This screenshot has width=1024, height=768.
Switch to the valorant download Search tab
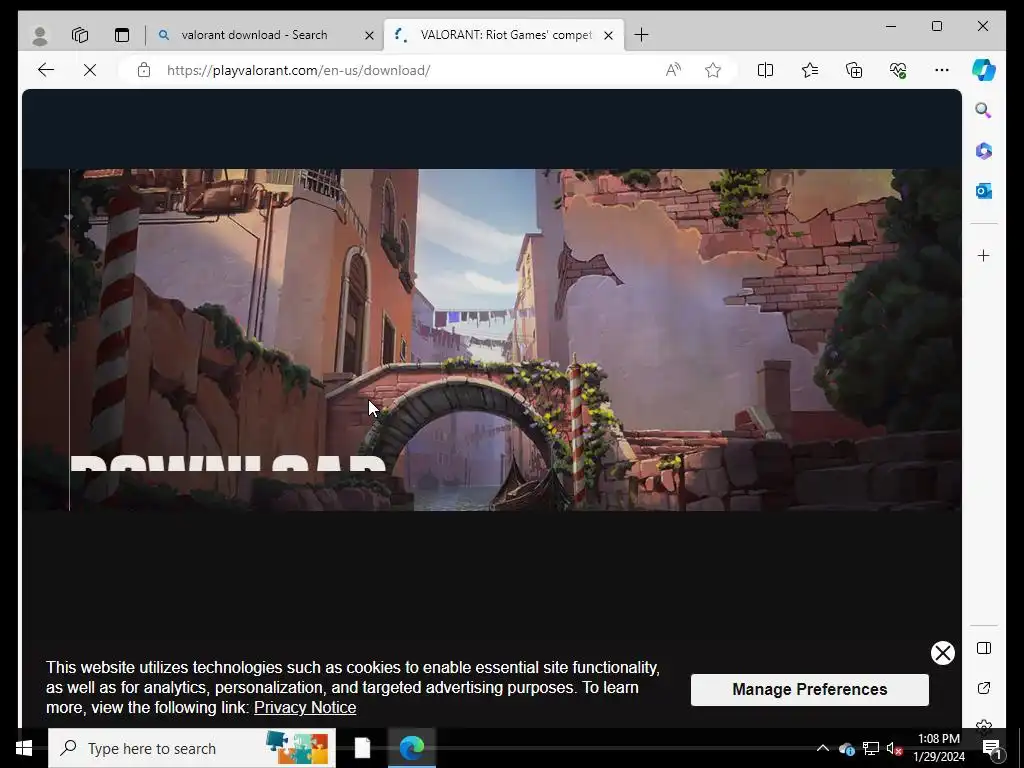(x=254, y=35)
